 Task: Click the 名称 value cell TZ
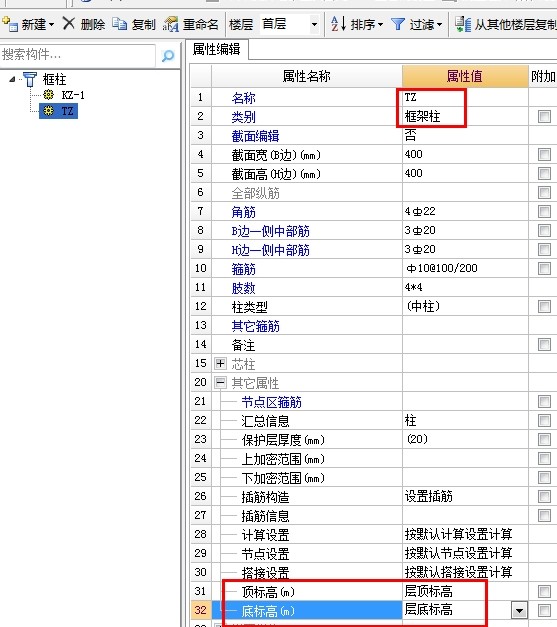tap(465, 97)
